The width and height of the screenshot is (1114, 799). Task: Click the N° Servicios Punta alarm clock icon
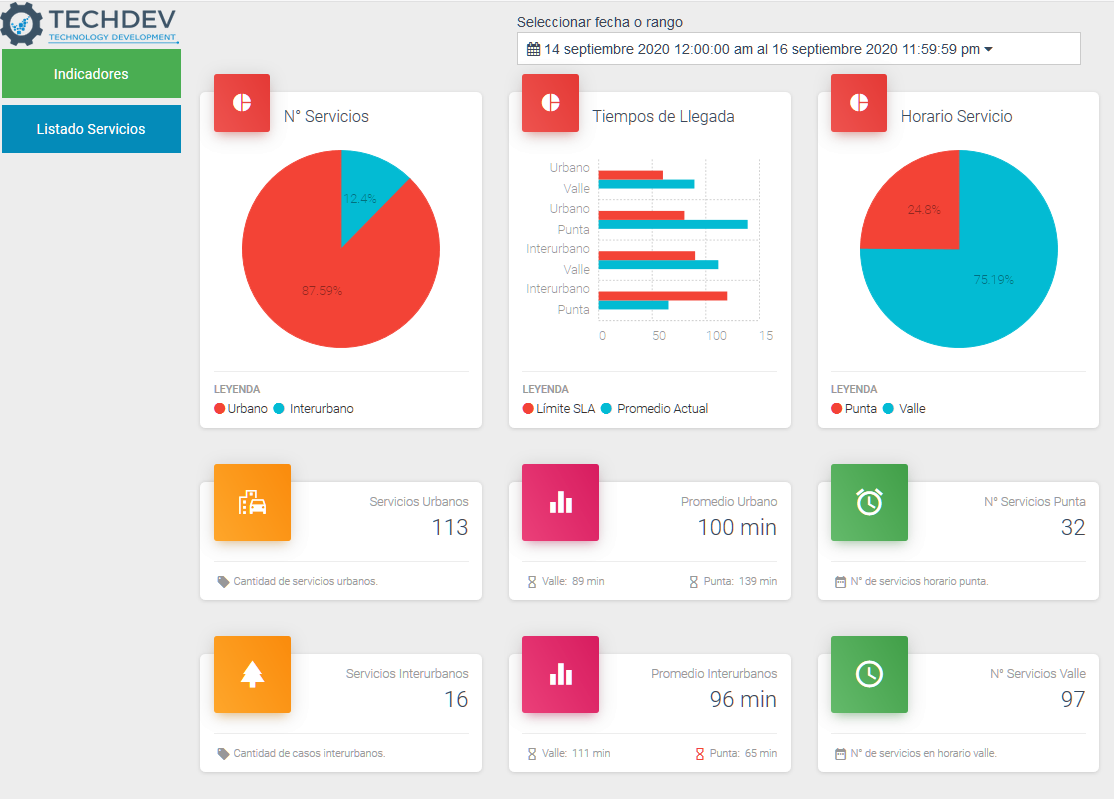(x=870, y=502)
